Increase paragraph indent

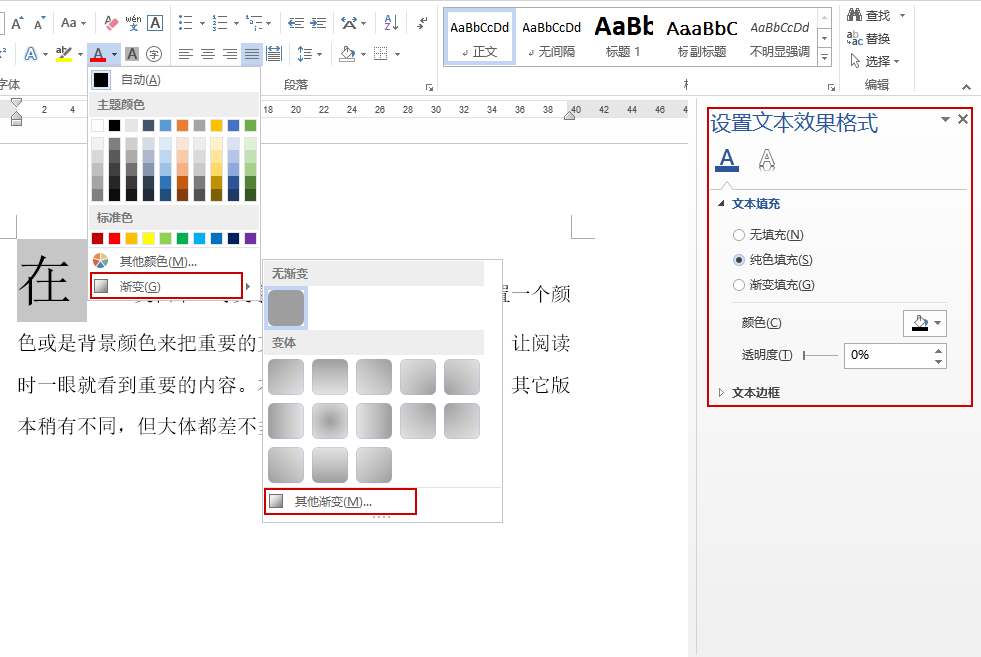318,24
